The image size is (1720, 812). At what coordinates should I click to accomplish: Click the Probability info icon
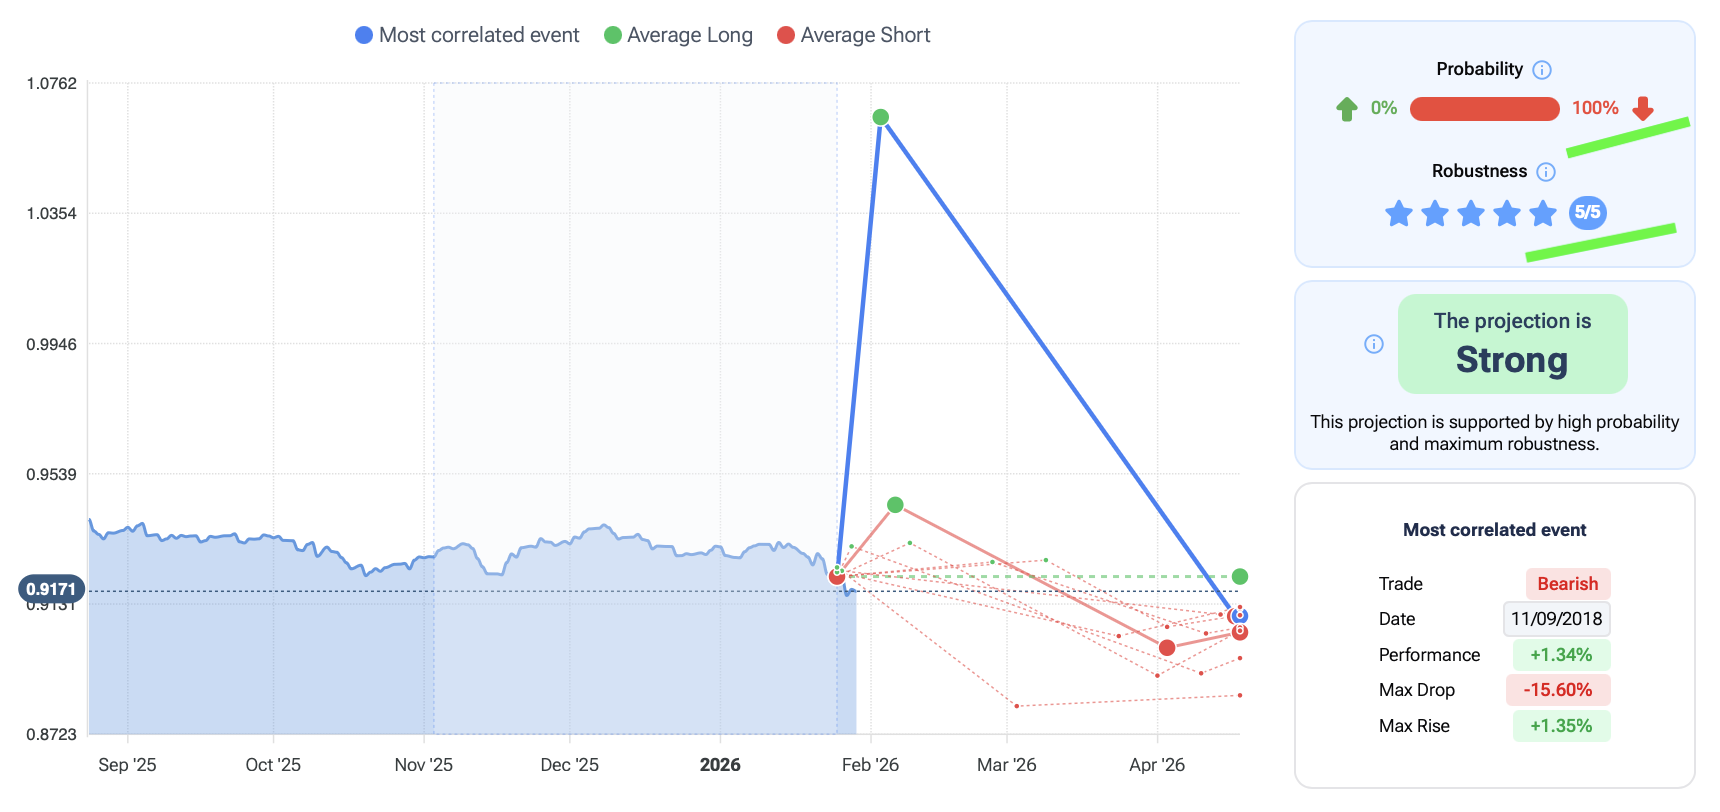tap(1542, 70)
